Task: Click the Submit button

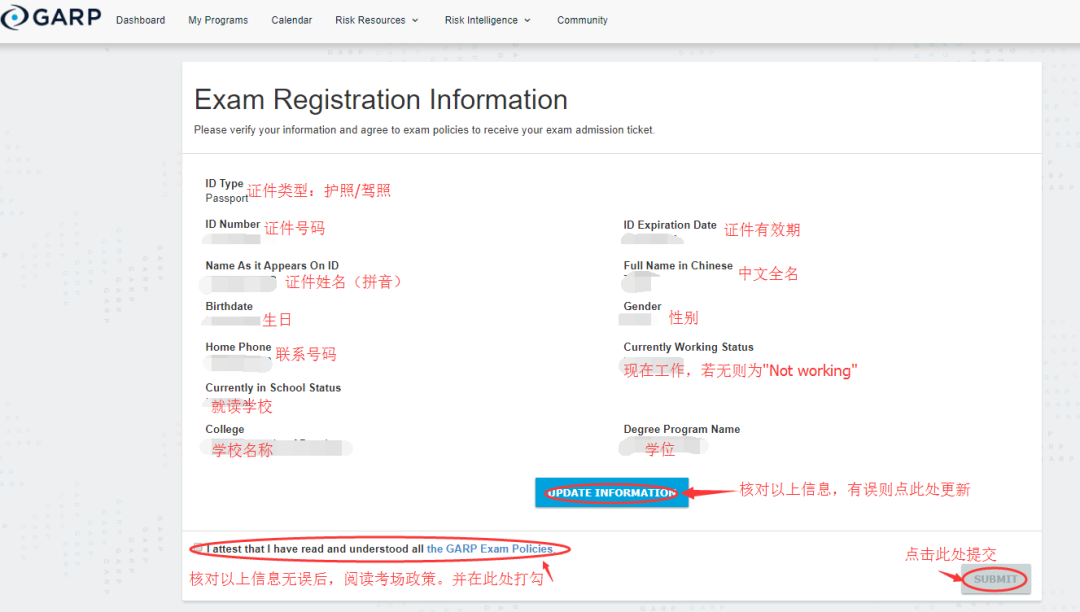Action: (995, 579)
